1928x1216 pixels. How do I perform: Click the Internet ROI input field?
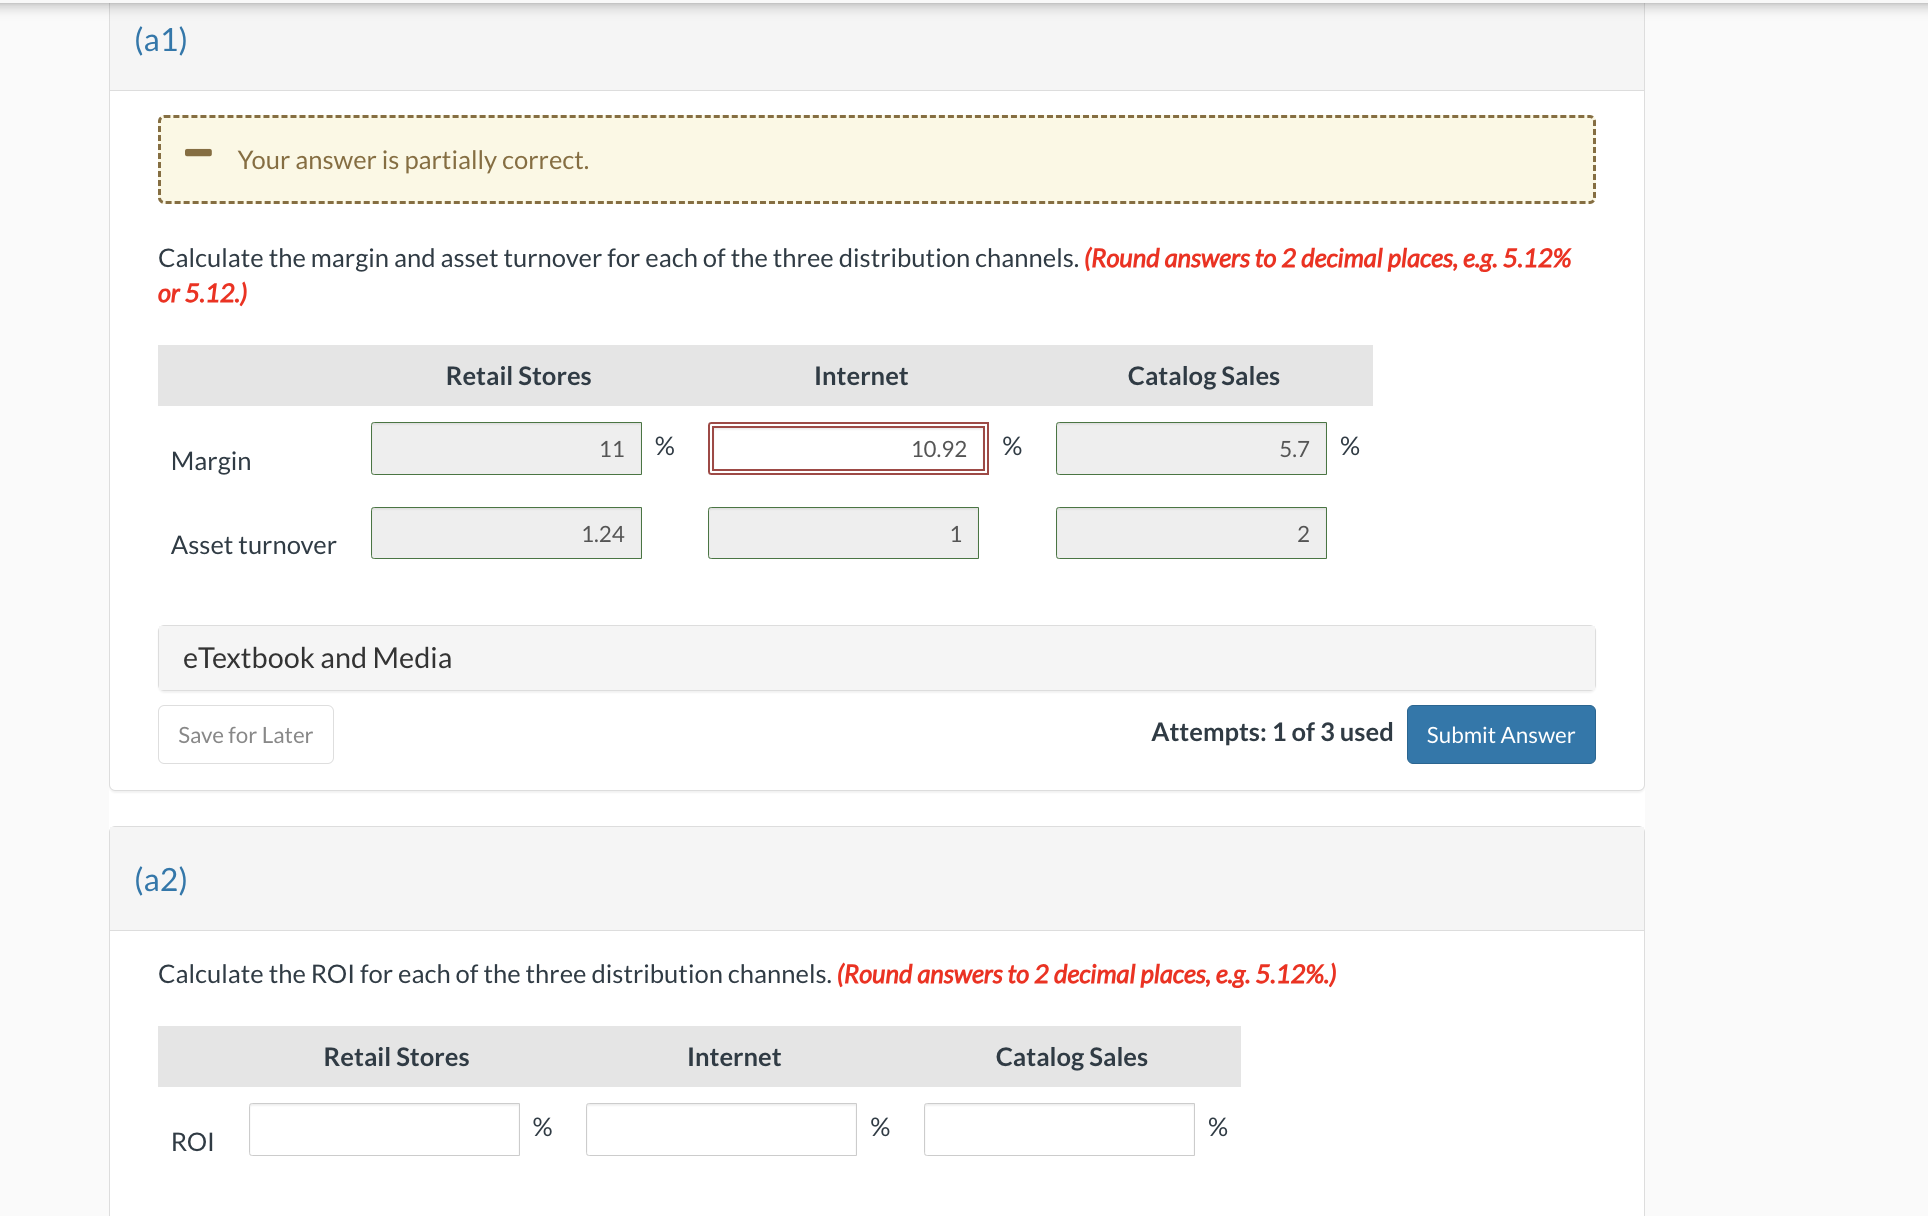click(x=721, y=1130)
